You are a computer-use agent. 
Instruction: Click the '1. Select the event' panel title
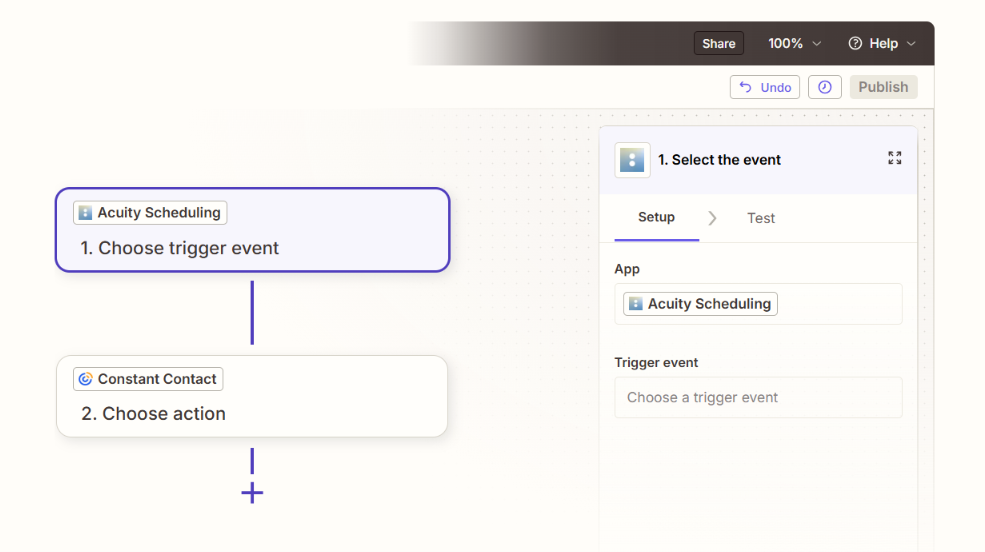tap(719, 160)
